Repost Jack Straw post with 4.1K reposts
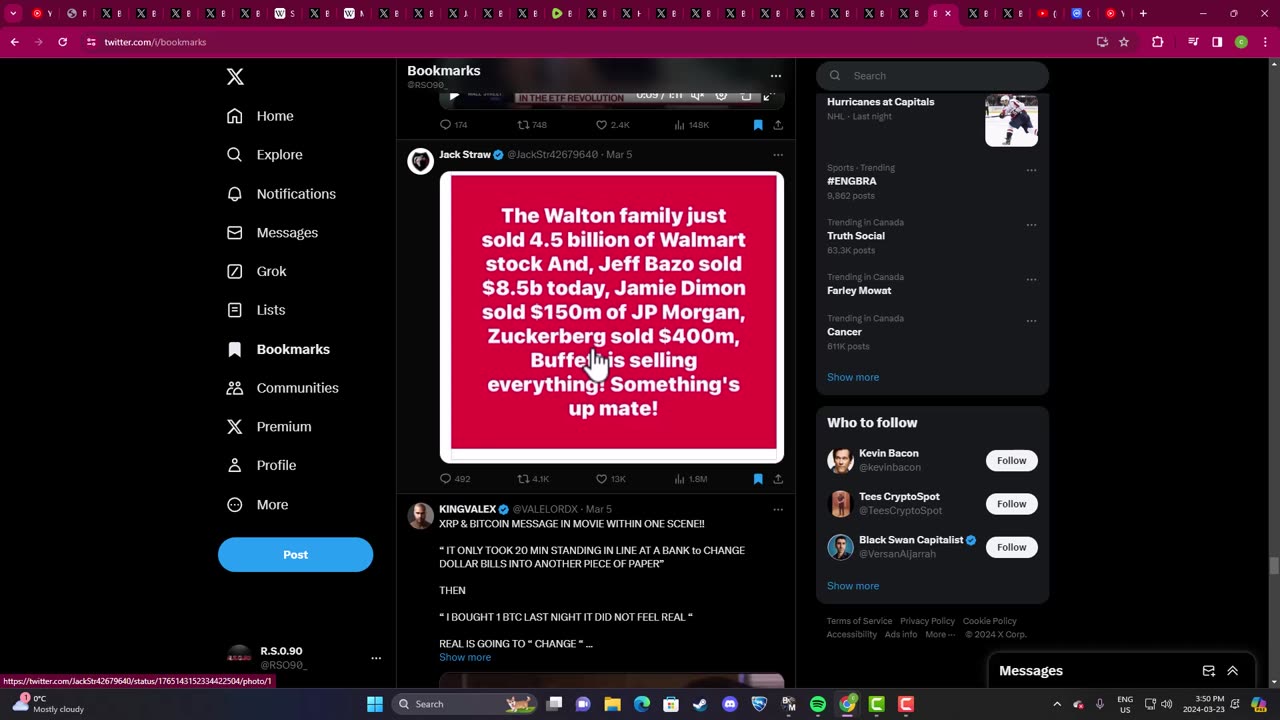This screenshot has width=1280, height=720. click(x=523, y=479)
